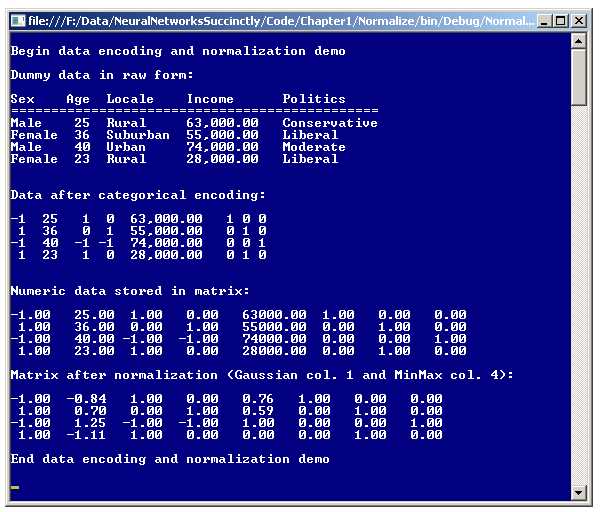
Task: Click the 'End data encoding and normalization demo' line
Action: (x=170, y=459)
